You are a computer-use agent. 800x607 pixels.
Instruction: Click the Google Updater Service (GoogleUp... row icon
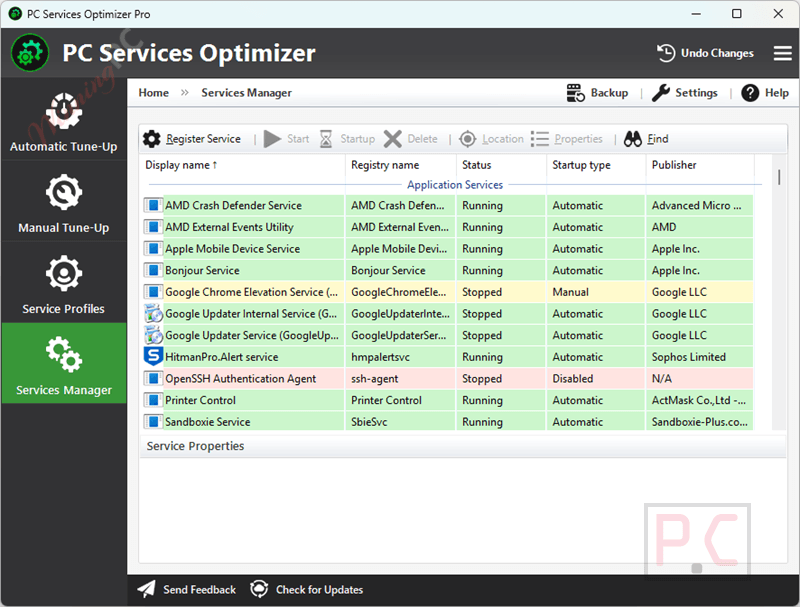[x=153, y=335]
